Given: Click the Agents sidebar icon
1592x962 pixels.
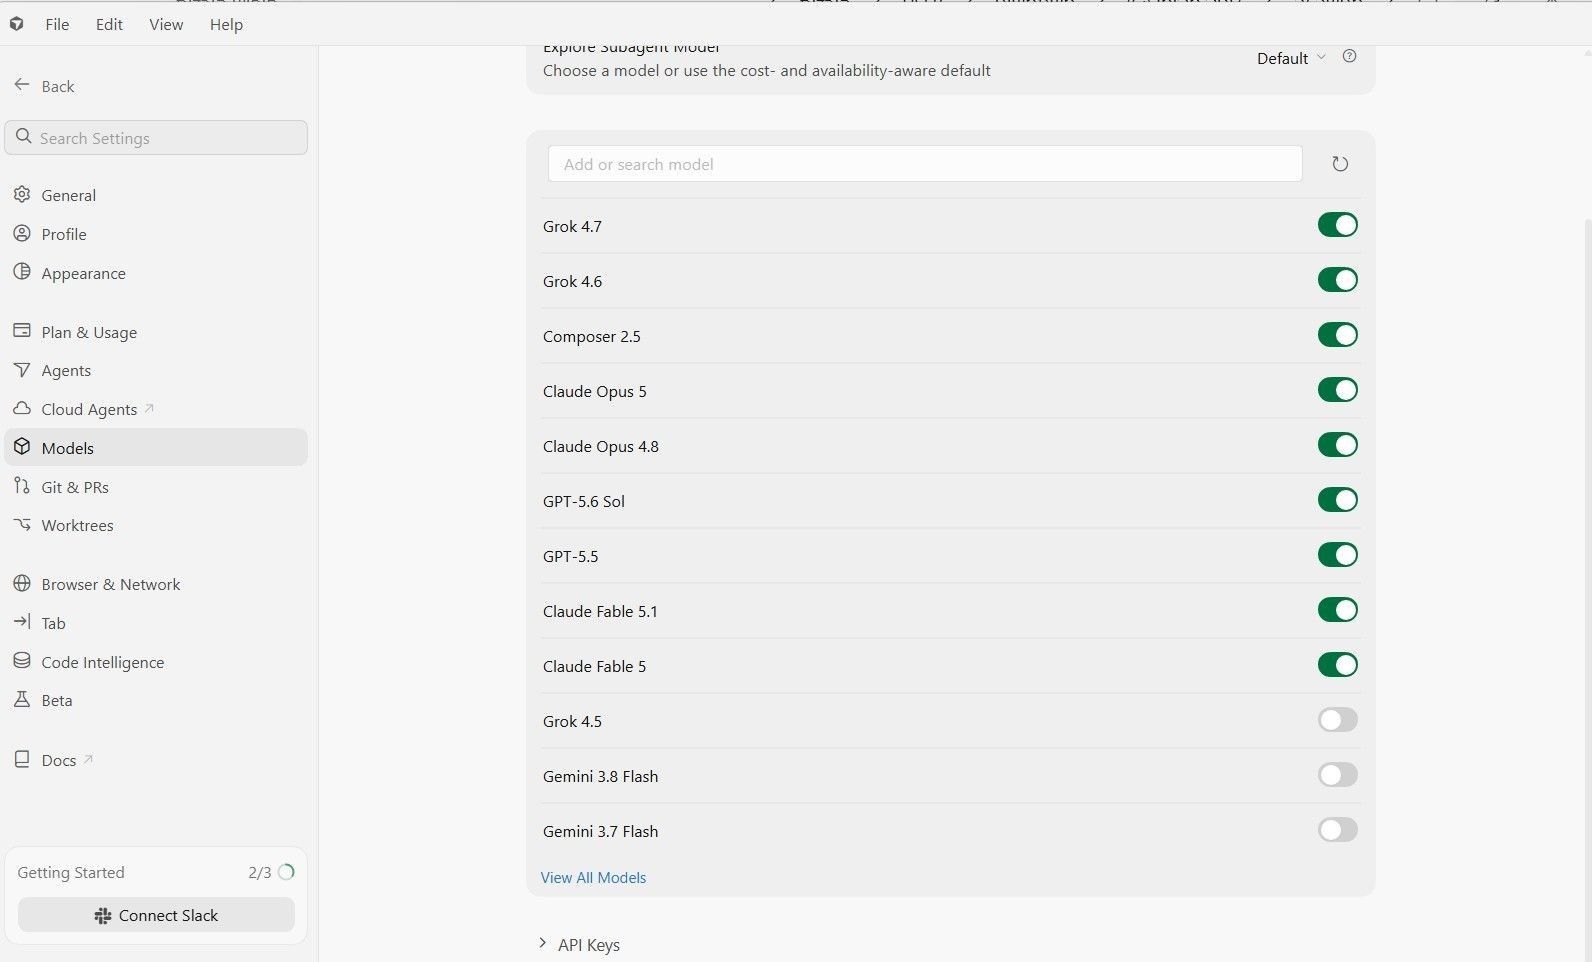Looking at the screenshot, I should 22,370.
